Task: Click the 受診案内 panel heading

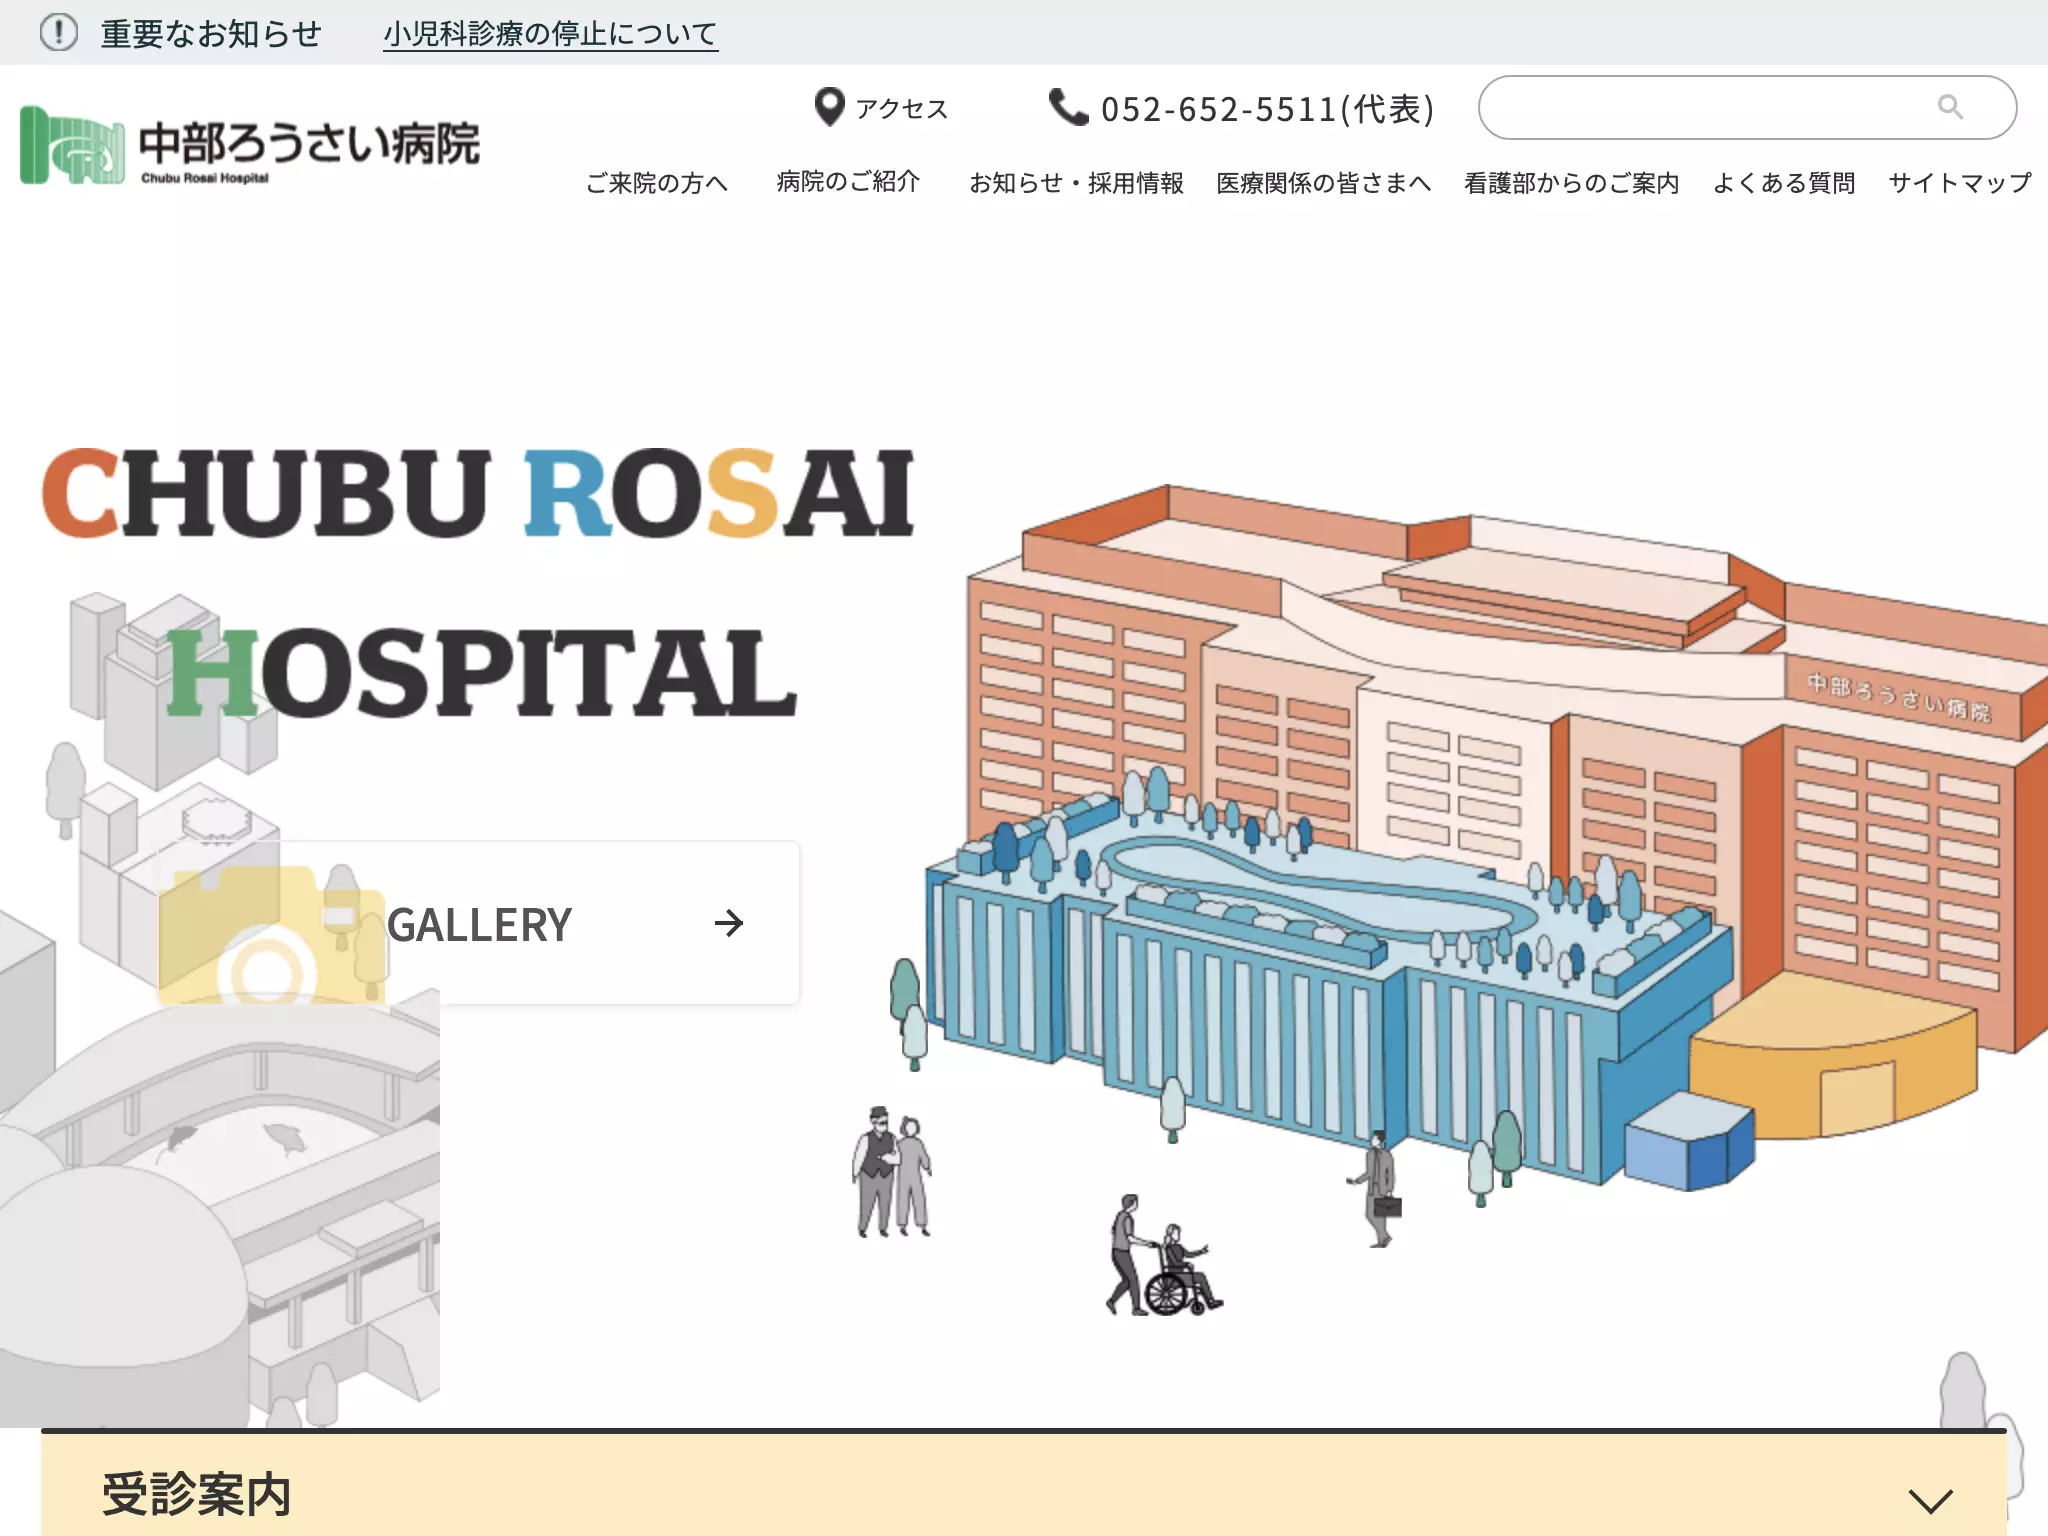Action: pyautogui.click(x=196, y=1495)
